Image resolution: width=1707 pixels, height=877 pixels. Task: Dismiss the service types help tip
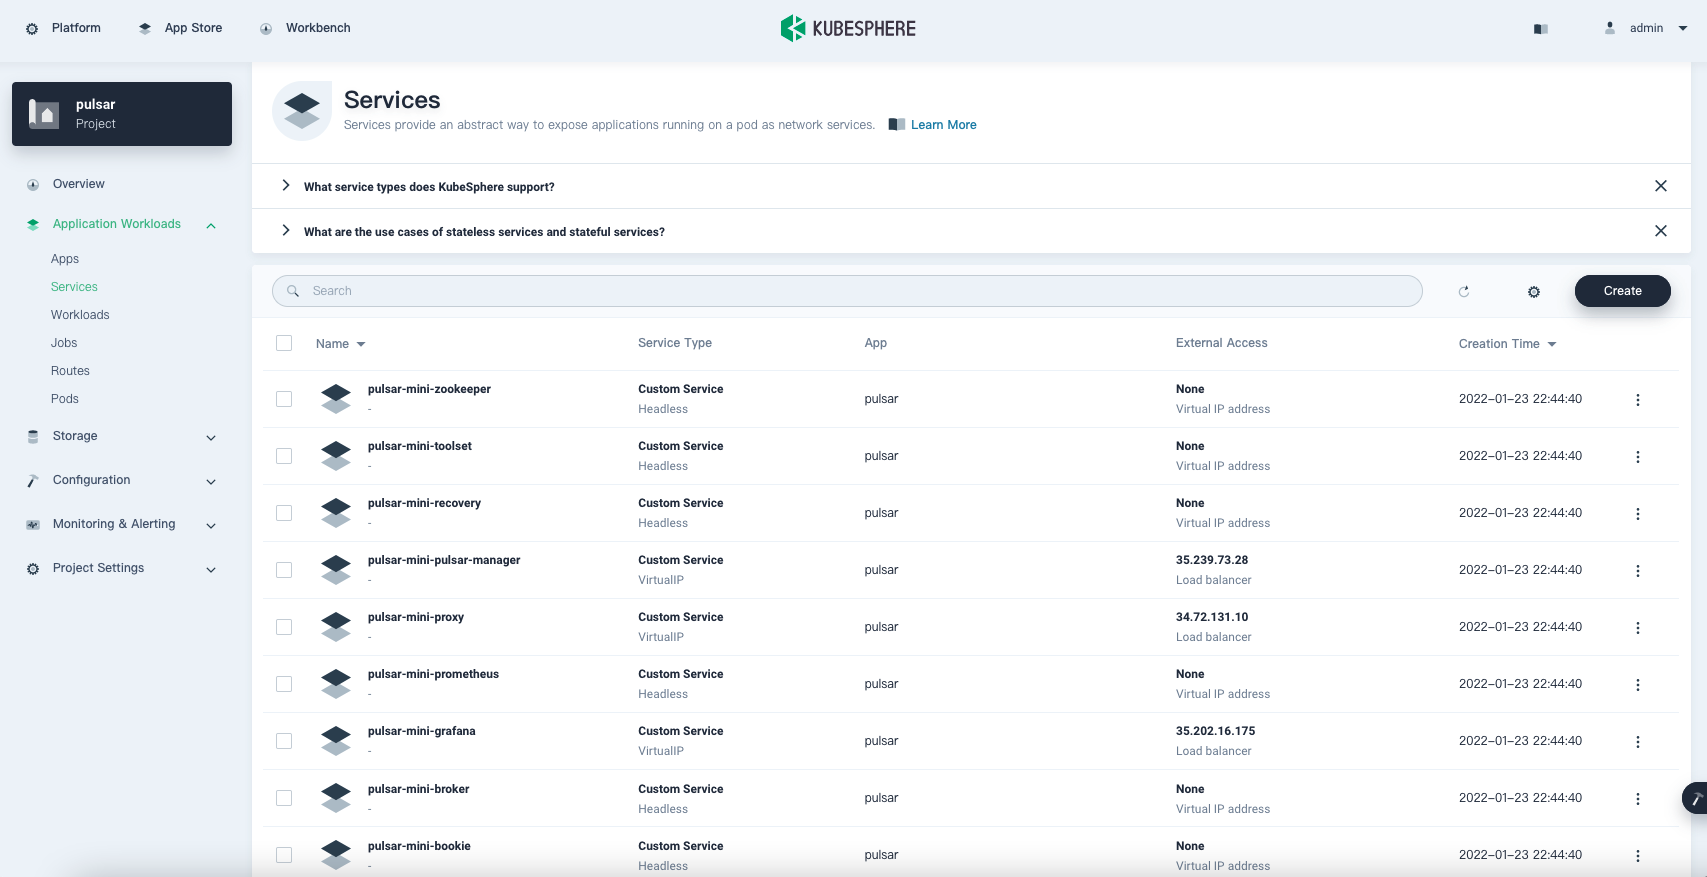(1661, 186)
